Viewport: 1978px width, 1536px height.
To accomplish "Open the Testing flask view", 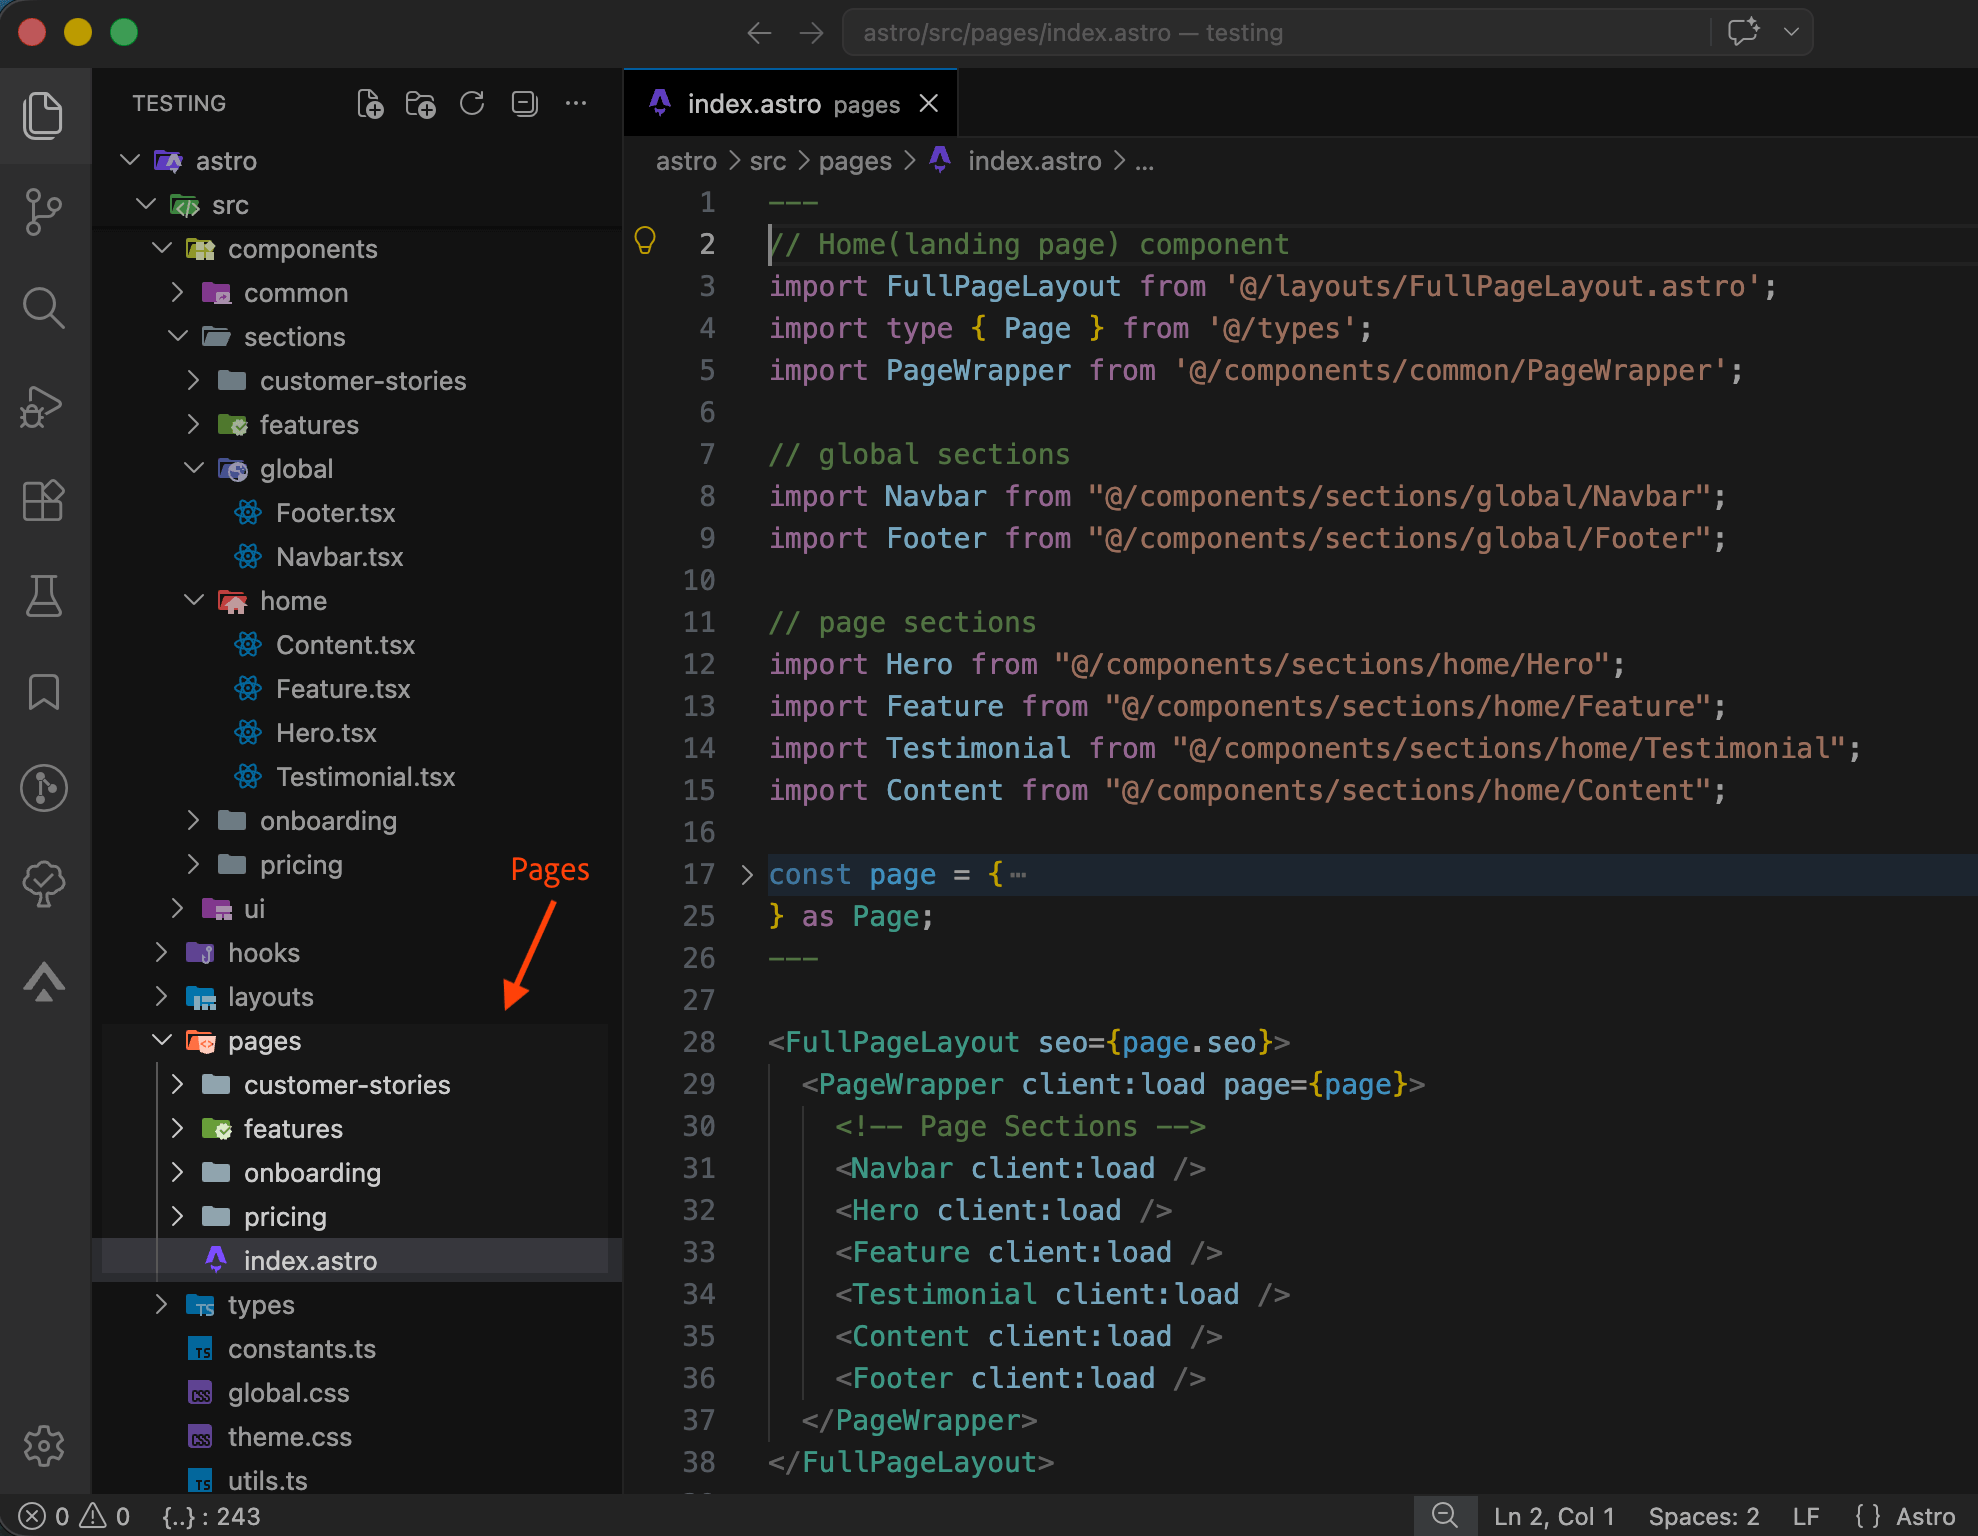I will click(43, 596).
